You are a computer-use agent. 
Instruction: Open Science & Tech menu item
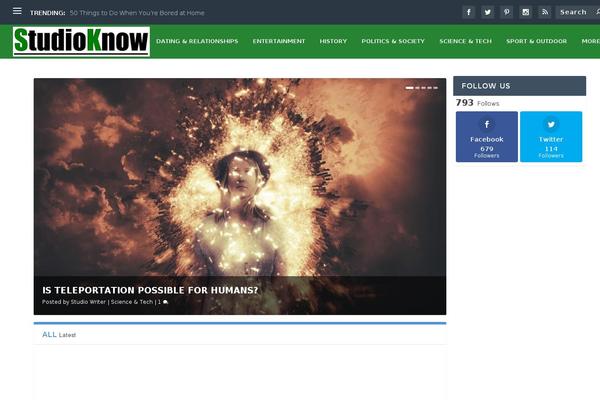465,41
